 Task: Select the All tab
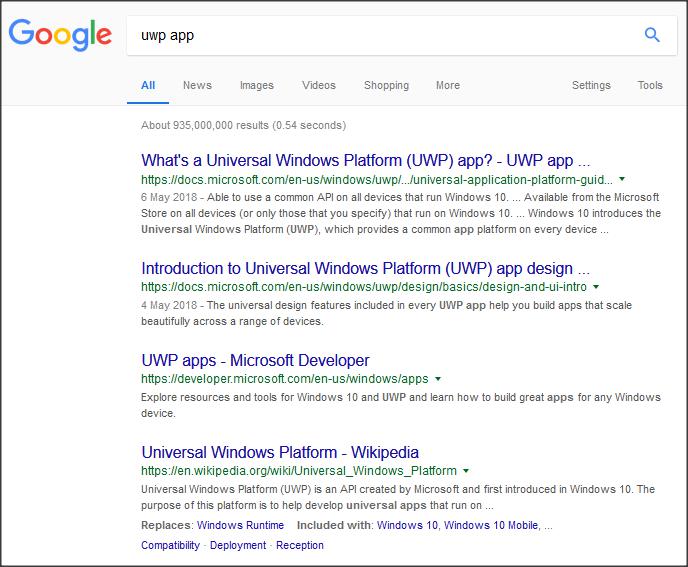(x=148, y=85)
